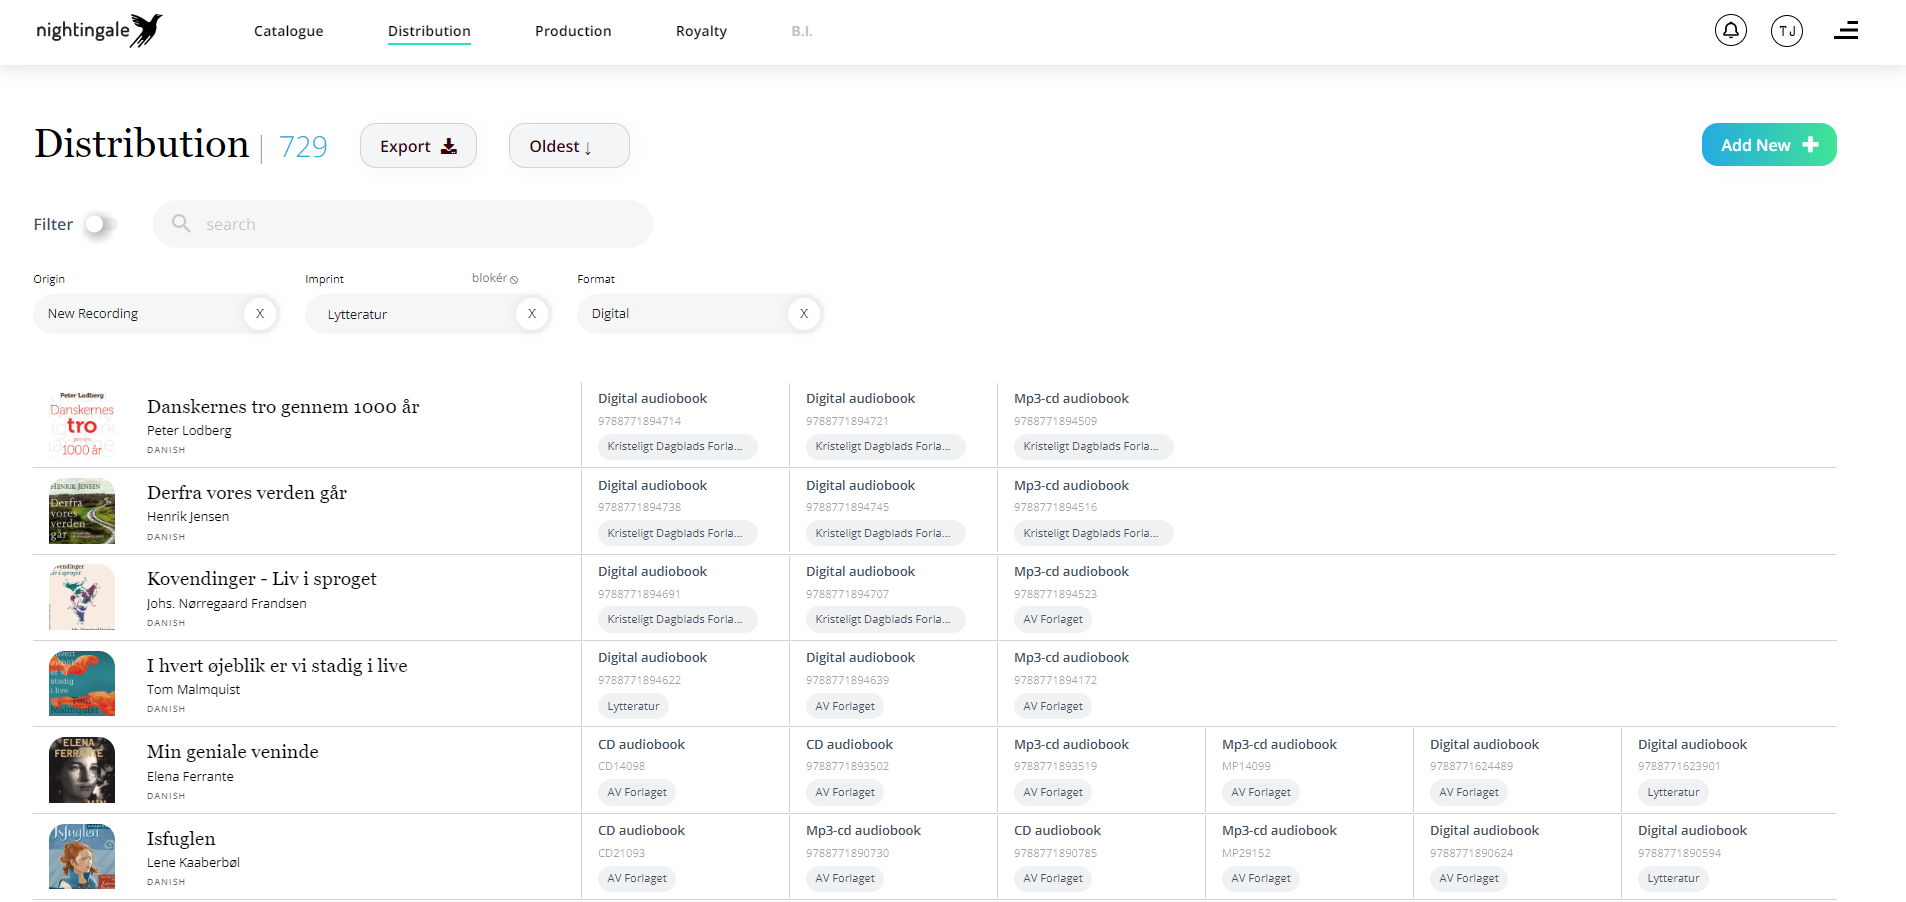Open the Origin dropdown showing New Recording
The image size is (1906, 902).
click(x=156, y=314)
